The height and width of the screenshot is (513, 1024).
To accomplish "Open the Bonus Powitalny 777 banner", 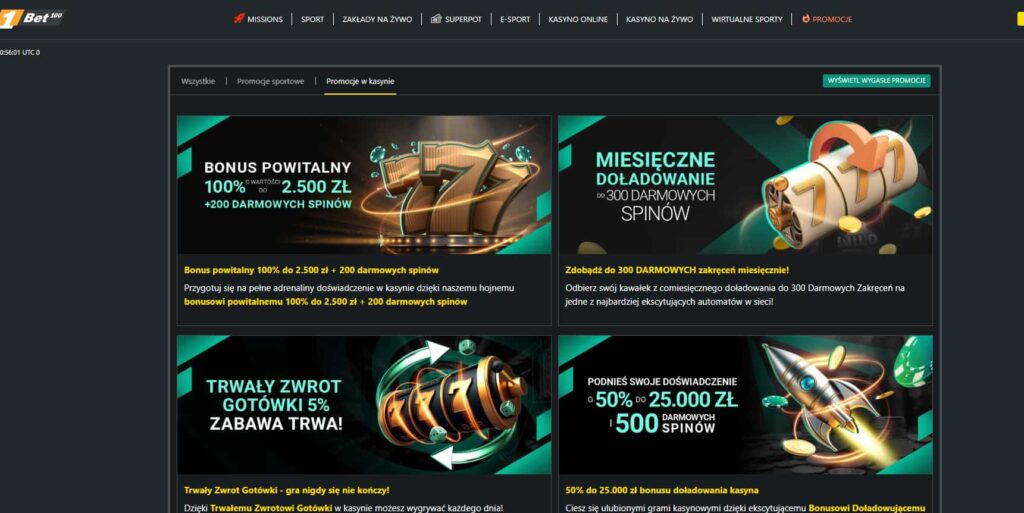I will click(x=364, y=185).
